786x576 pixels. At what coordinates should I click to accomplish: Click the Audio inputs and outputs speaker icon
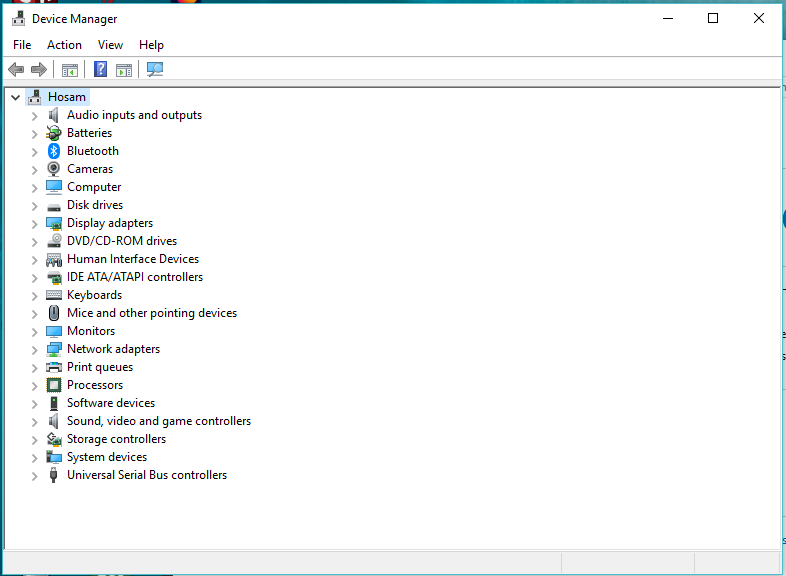pyautogui.click(x=54, y=115)
